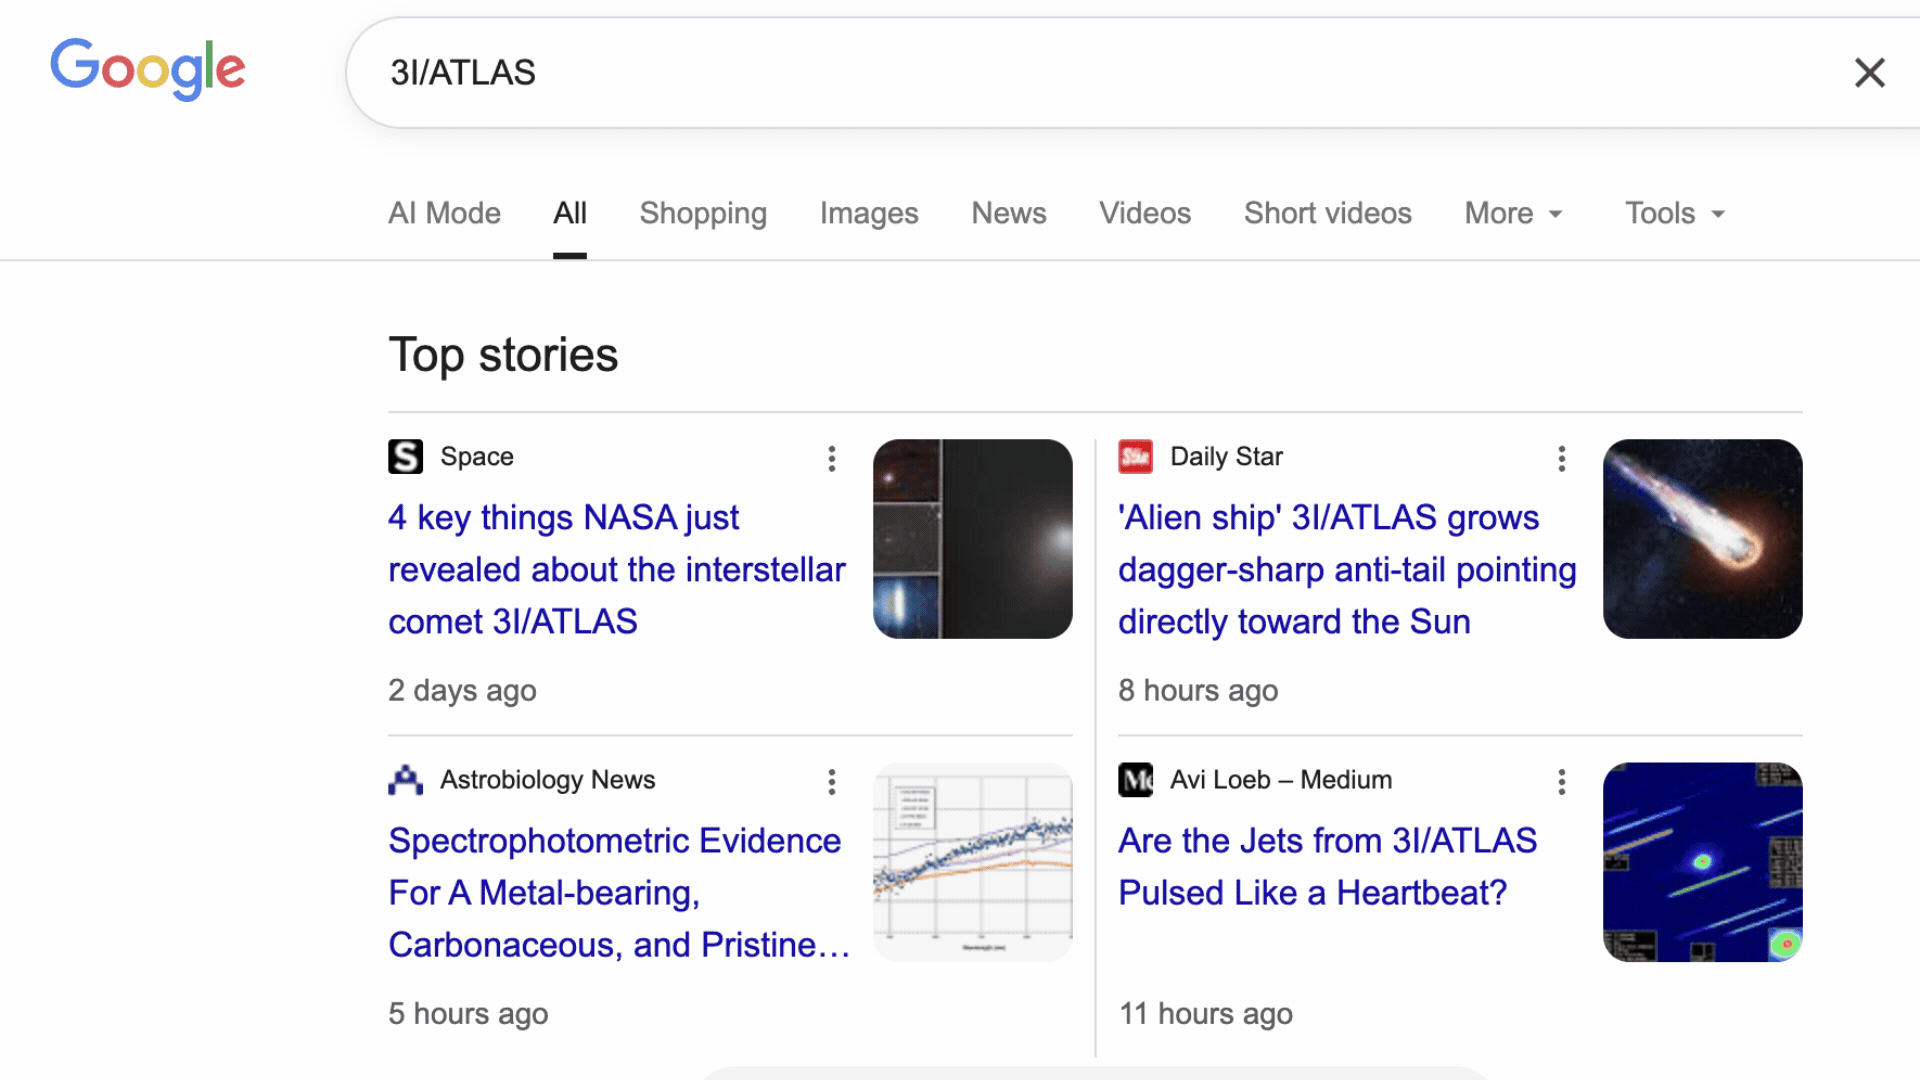Screen dimensions: 1920x1080
Task: Open the Spectrophotometric Evidence article
Action: (x=619, y=893)
